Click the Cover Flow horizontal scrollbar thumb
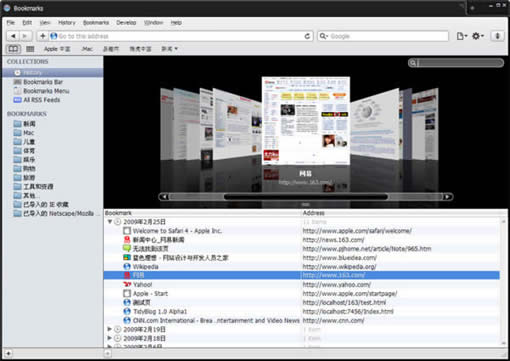The height and width of the screenshot is (361, 510). pyautogui.click(x=306, y=197)
